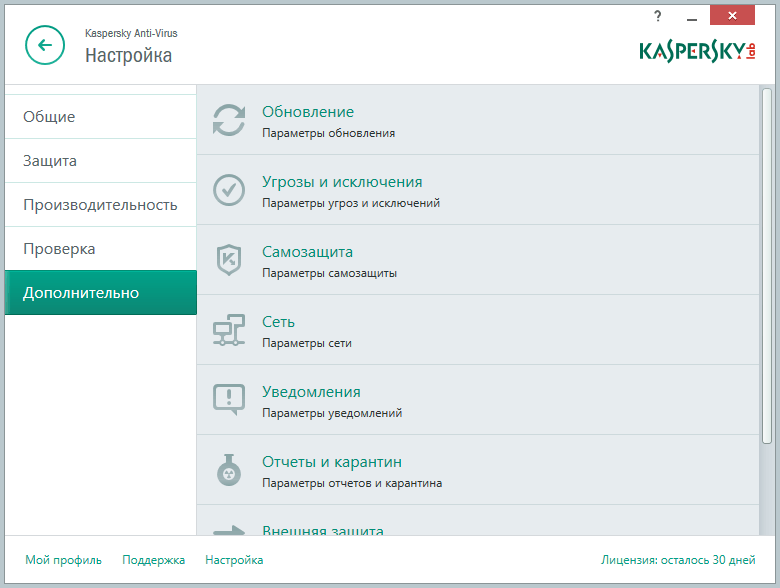
Task: Close the Kaspersky settings window
Action: coord(732,15)
